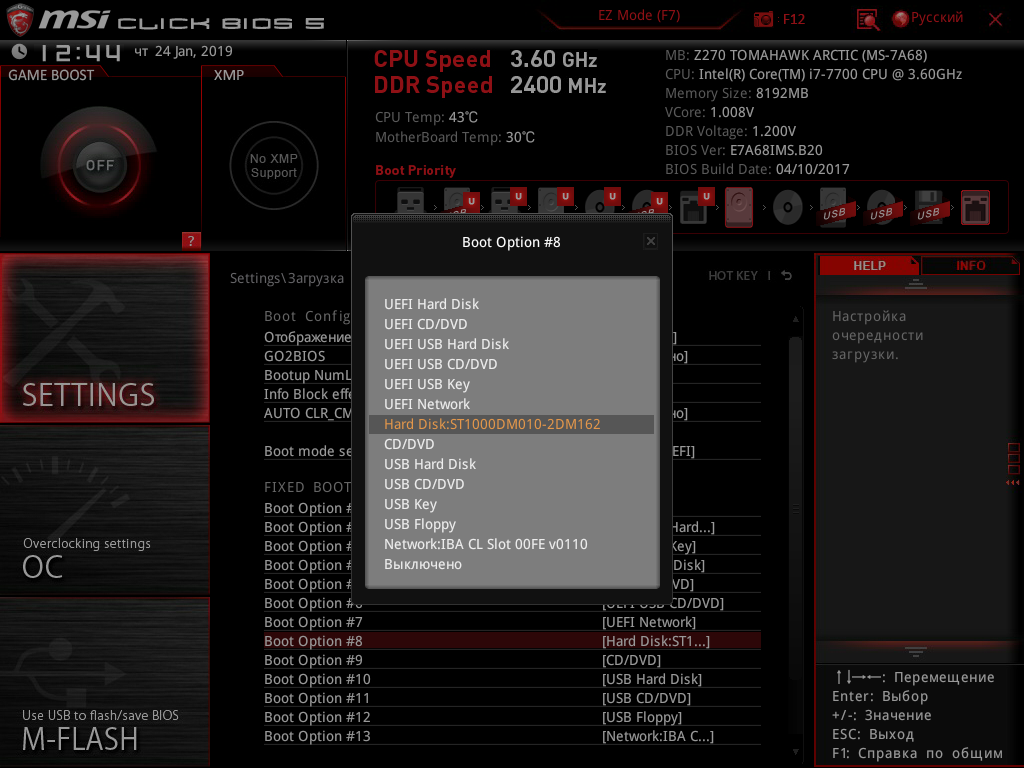Click a CD/DVD drive icon in Boot Priority
The width and height of the screenshot is (1024, 768).
point(787,207)
